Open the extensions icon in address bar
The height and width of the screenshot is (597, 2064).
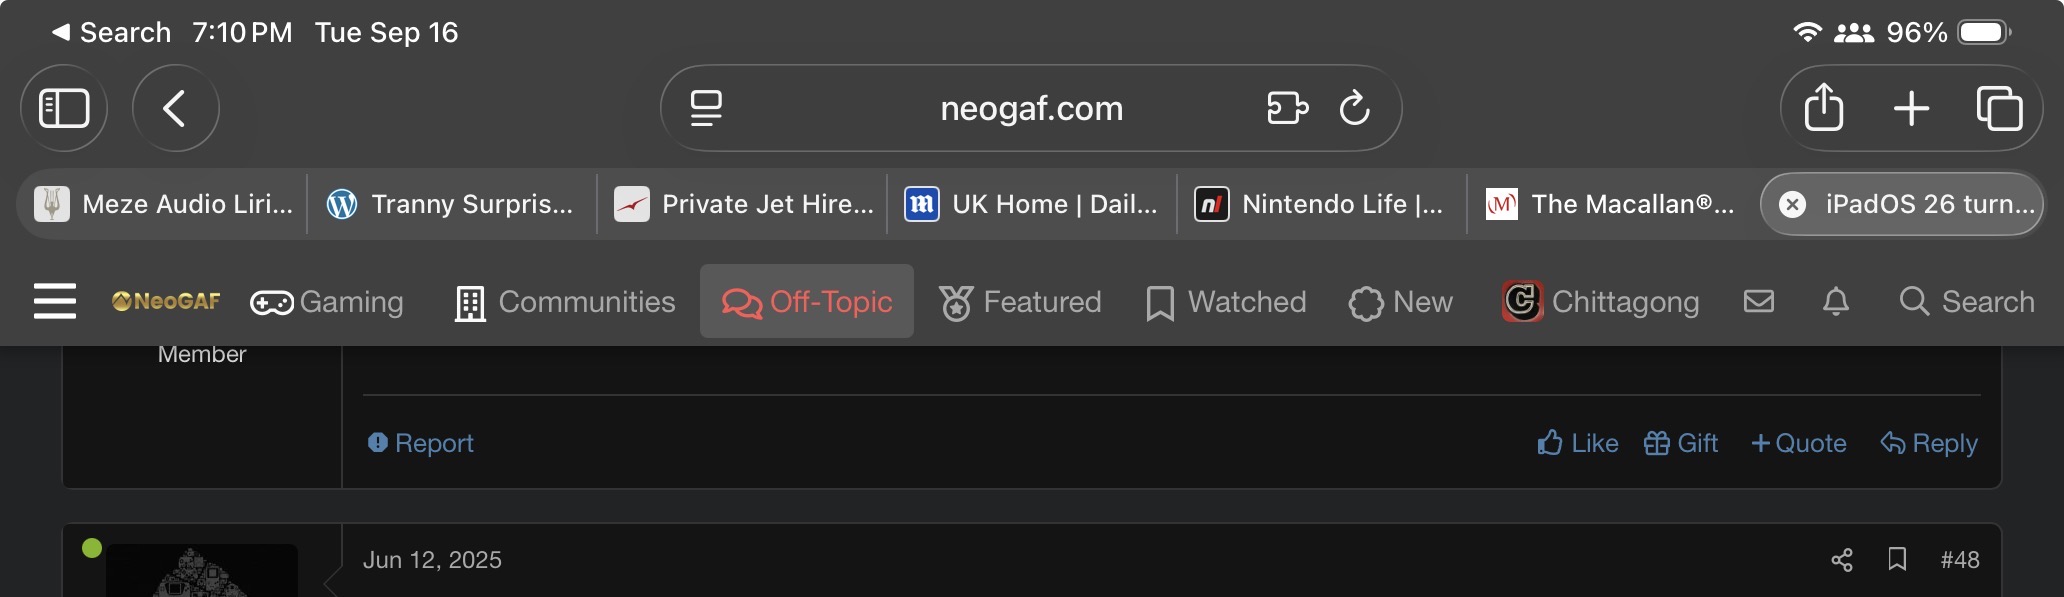click(x=1287, y=108)
